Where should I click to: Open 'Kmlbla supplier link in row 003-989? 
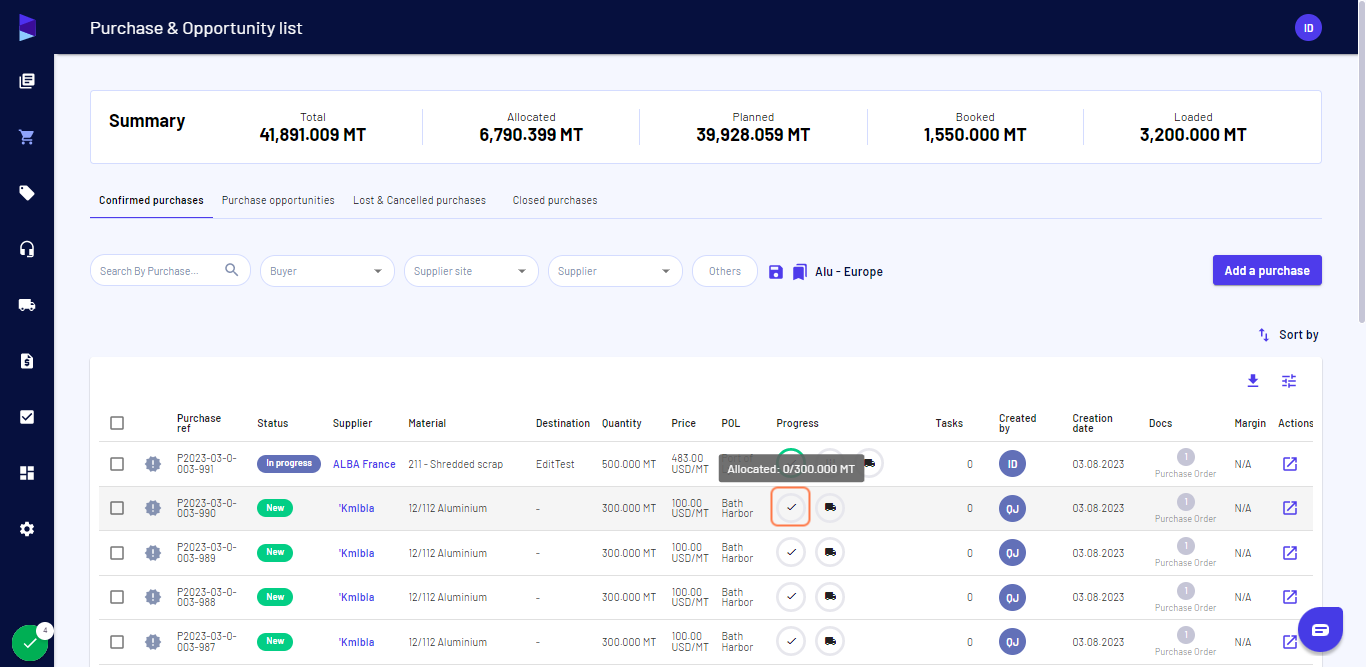coord(356,553)
